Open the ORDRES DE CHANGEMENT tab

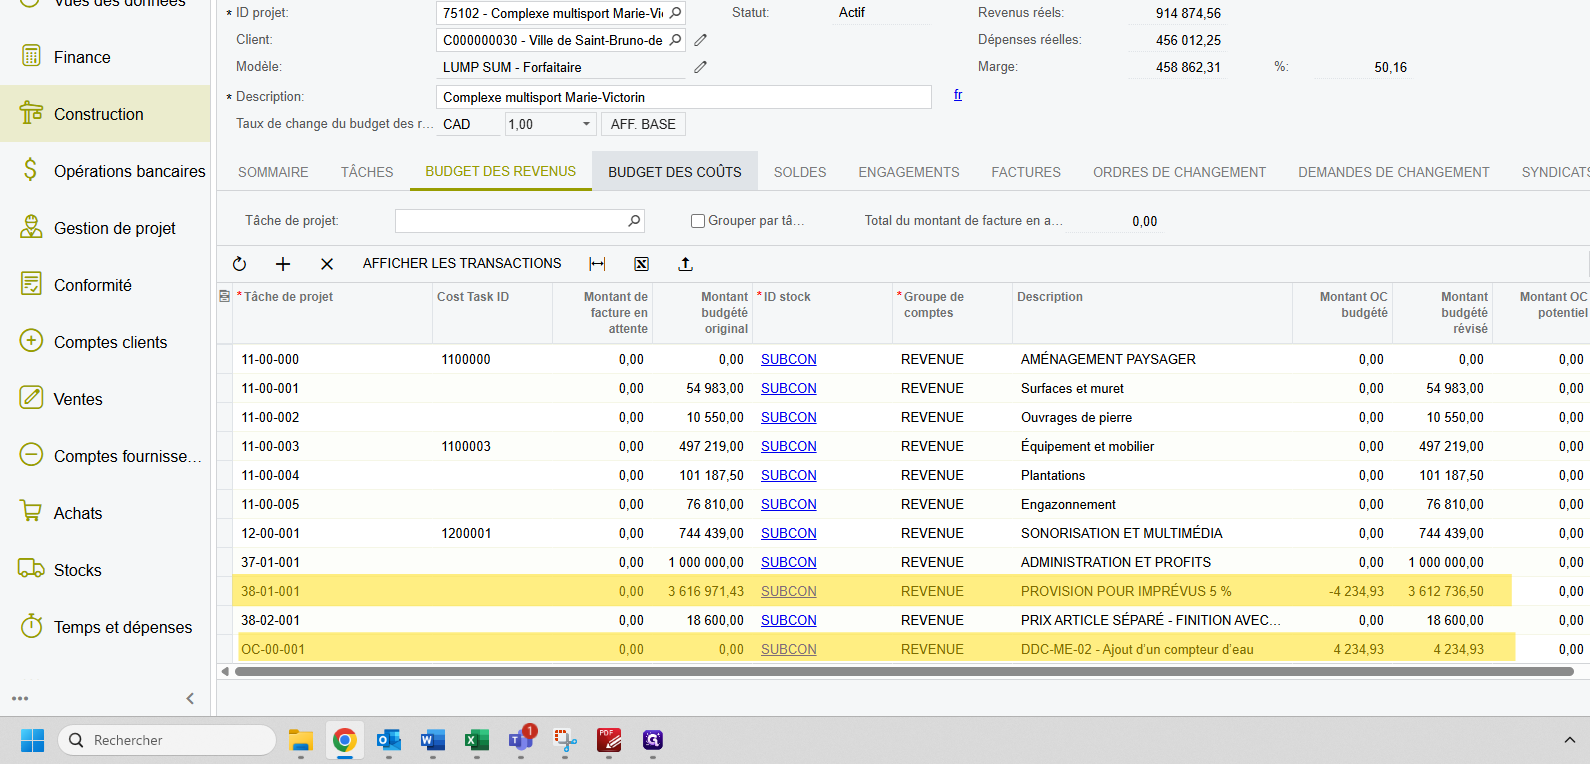pos(1179,172)
